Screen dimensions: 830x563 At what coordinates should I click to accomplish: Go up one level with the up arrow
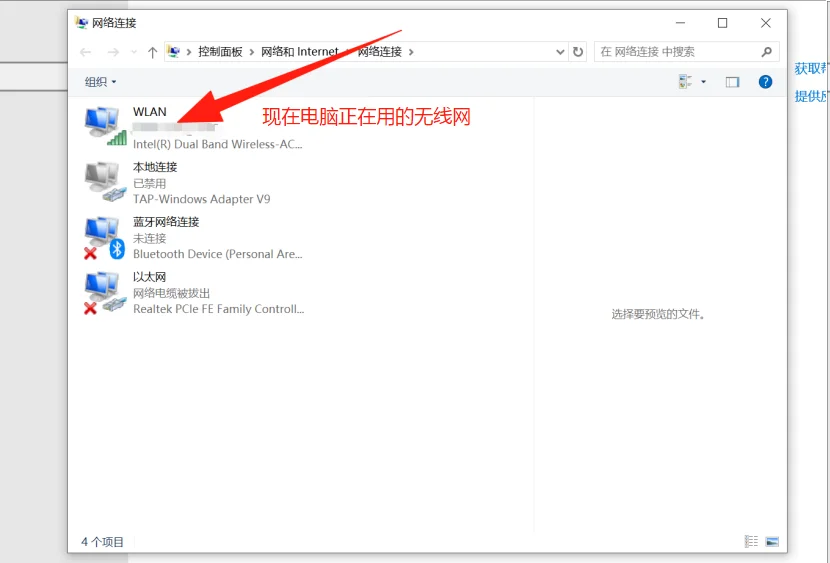152,52
